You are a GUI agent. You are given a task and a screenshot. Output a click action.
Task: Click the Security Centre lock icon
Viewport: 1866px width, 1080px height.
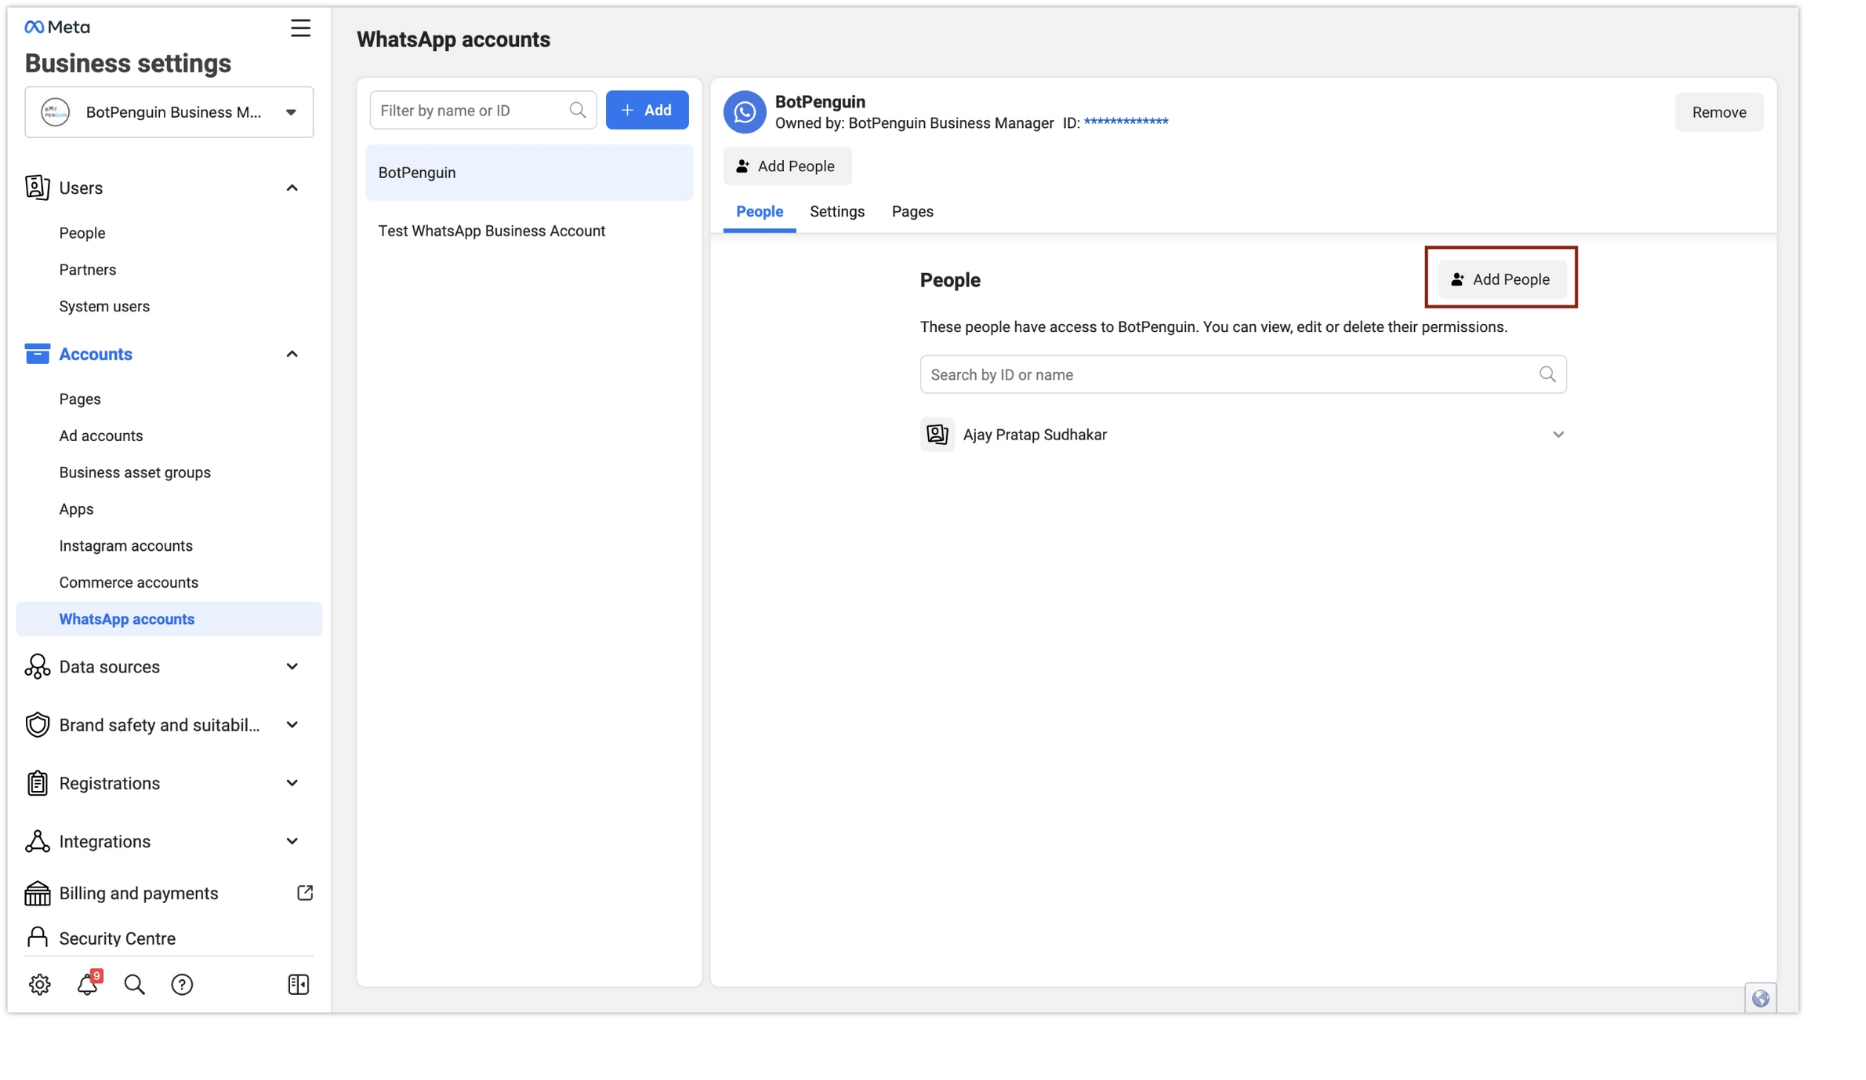(x=37, y=938)
